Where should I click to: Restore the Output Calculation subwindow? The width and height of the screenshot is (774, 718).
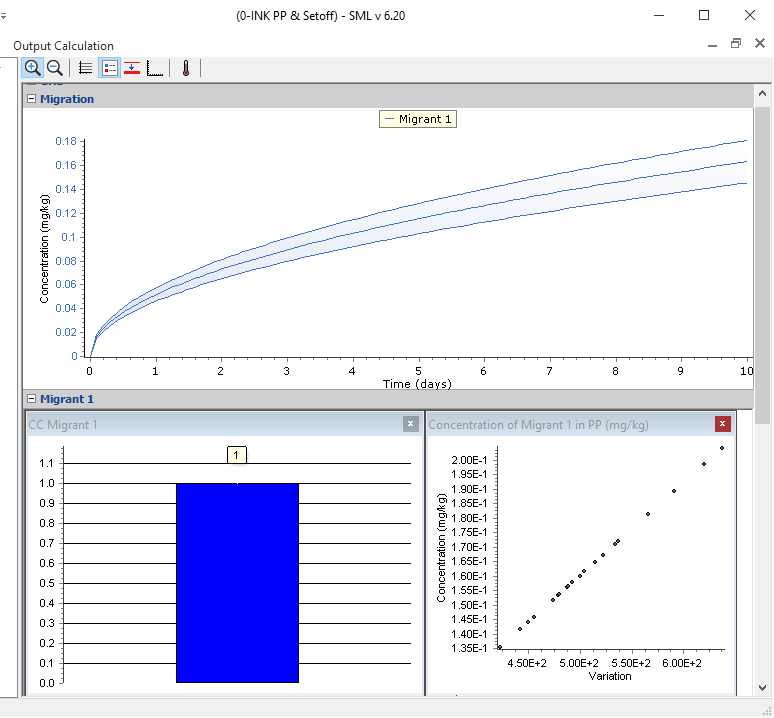point(736,44)
